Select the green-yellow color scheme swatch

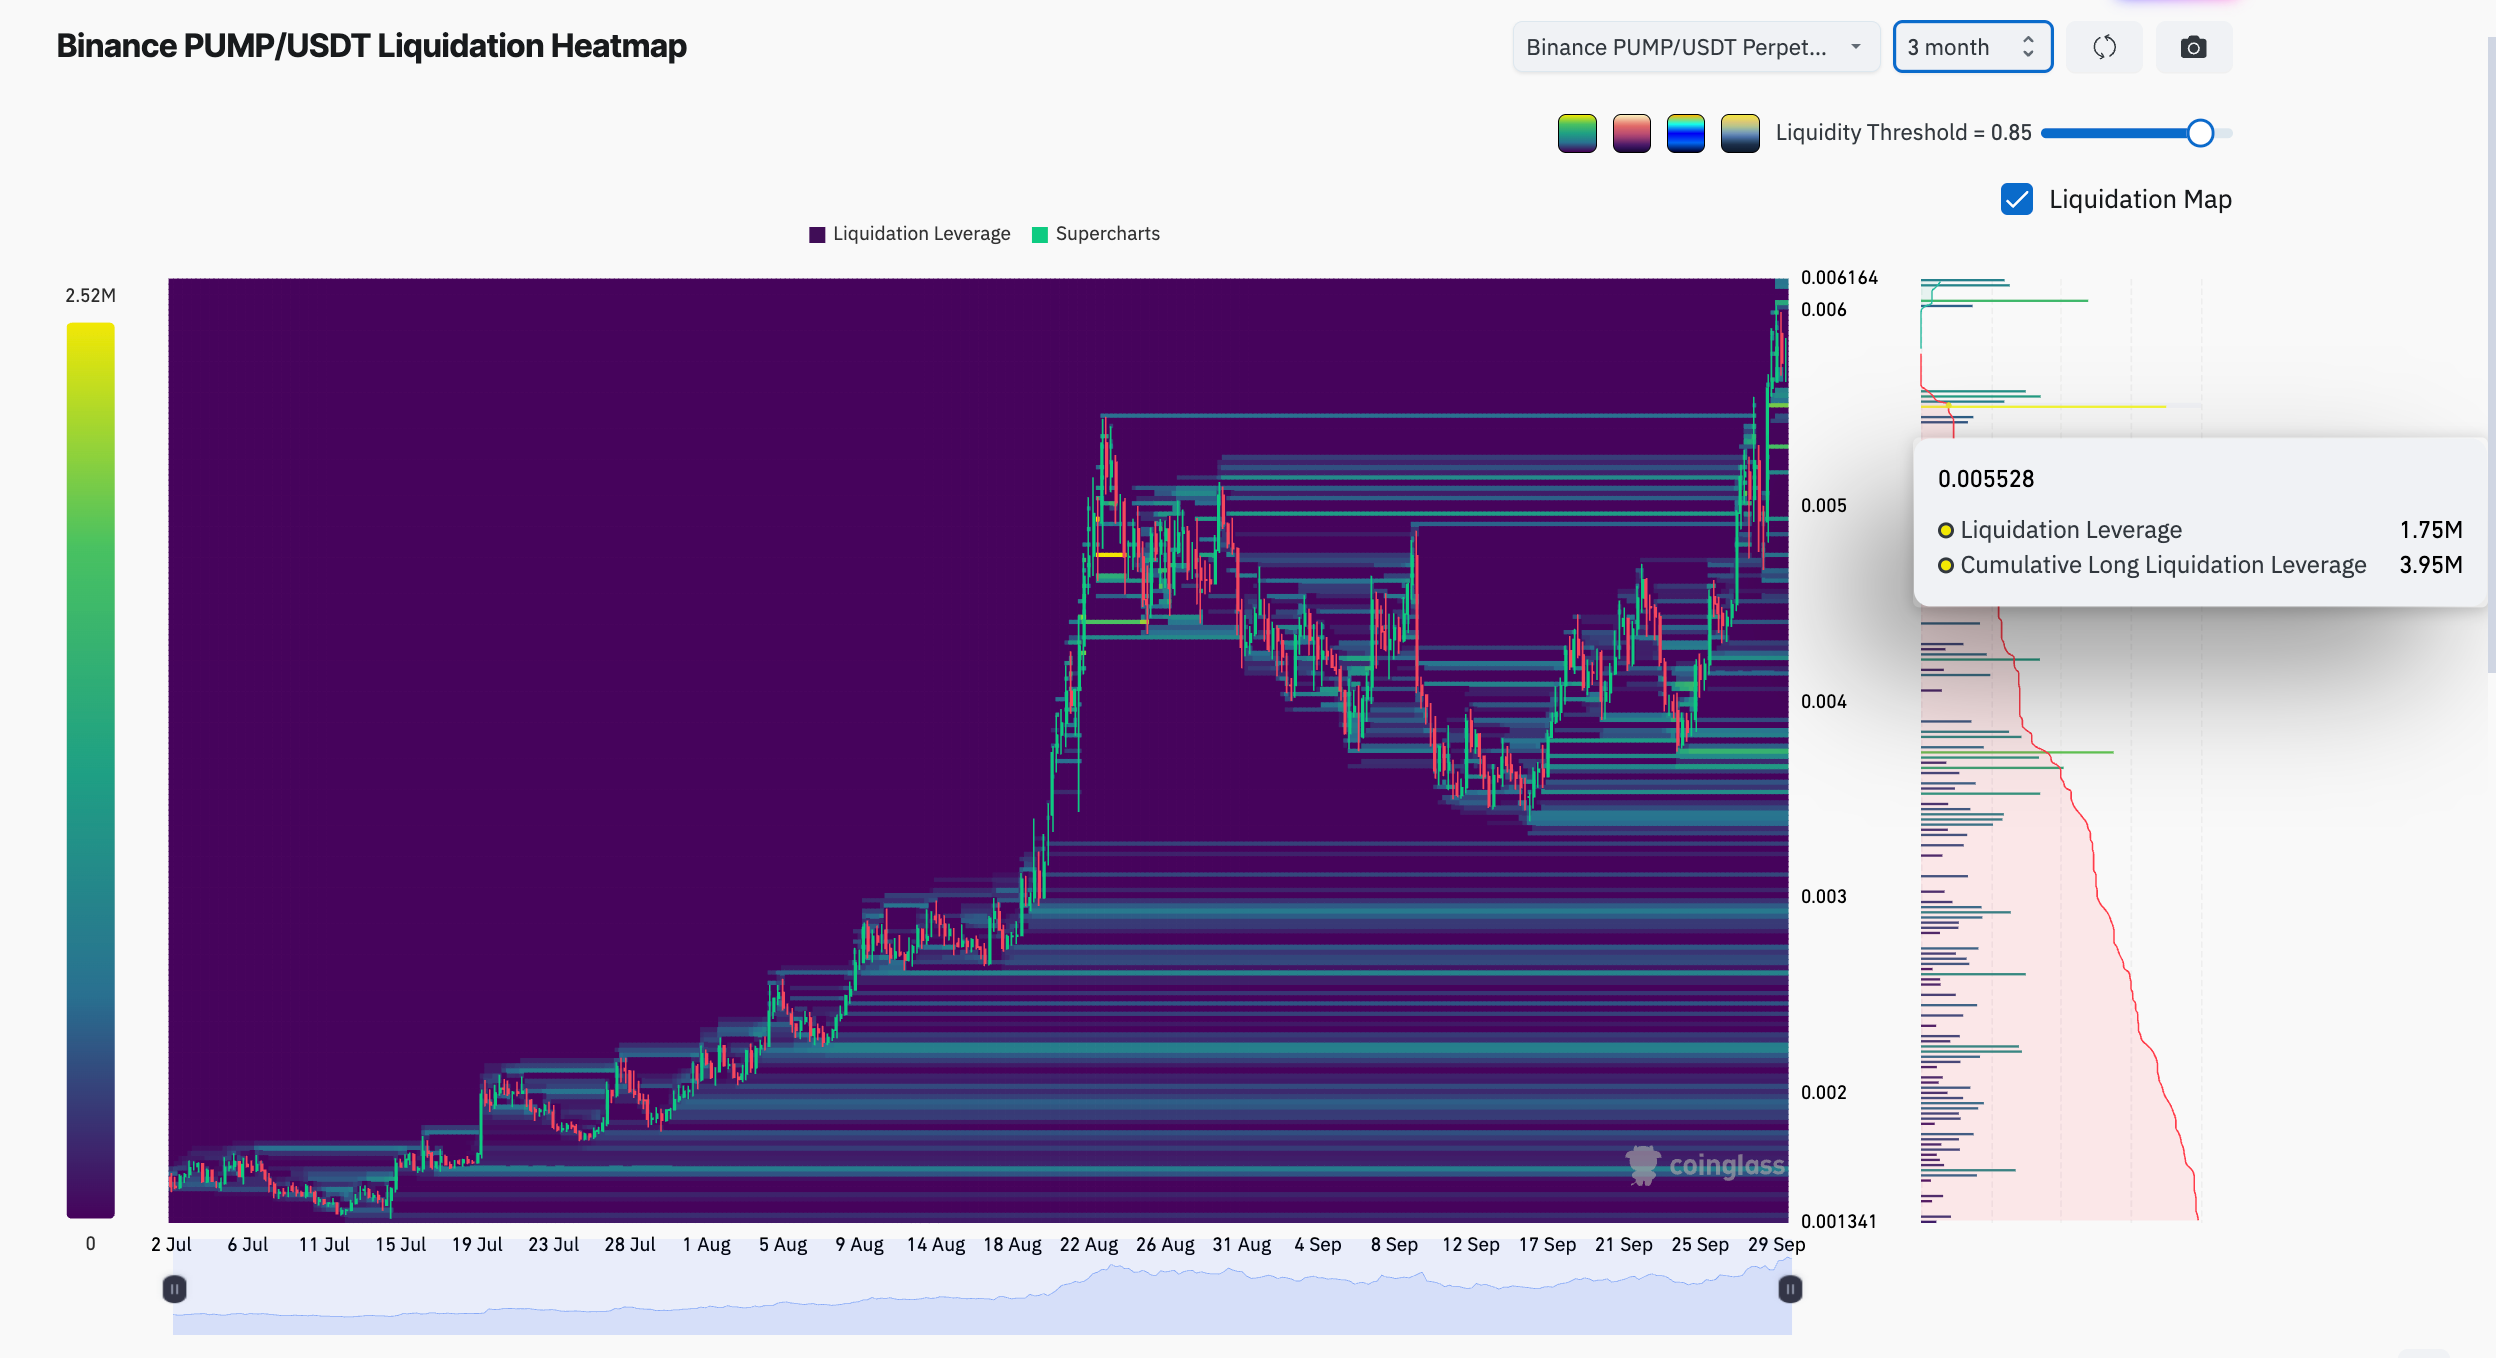tap(1577, 133)
